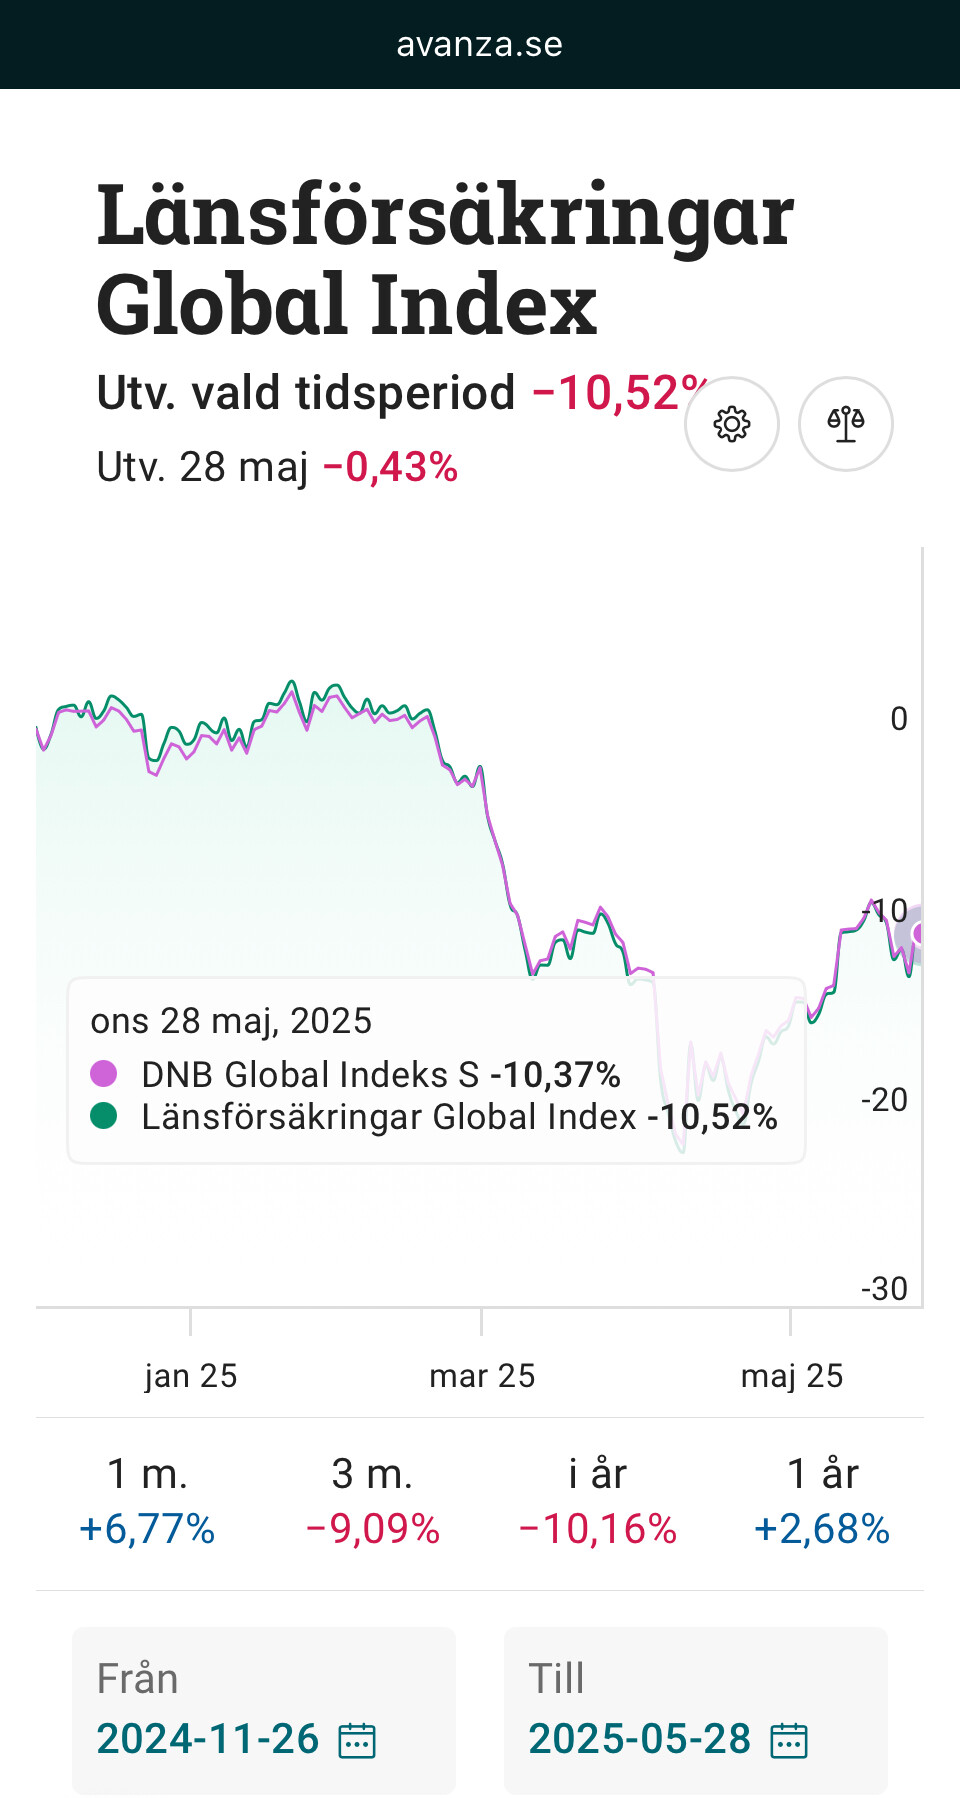Screen dimensions: 960x1798
Task: Click calendar icon beside 2024-11-26
Action: [357, 1740]
